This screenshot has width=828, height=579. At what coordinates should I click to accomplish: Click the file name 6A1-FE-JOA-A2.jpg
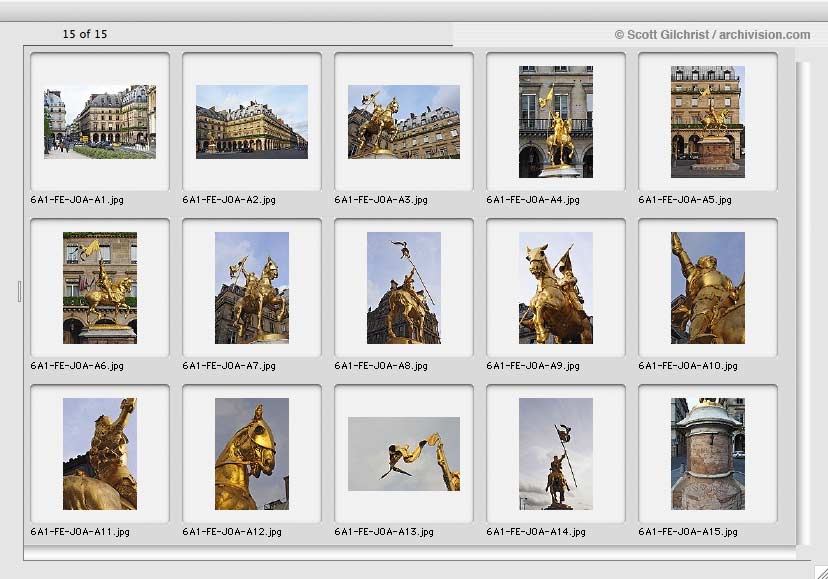[229, 200]
